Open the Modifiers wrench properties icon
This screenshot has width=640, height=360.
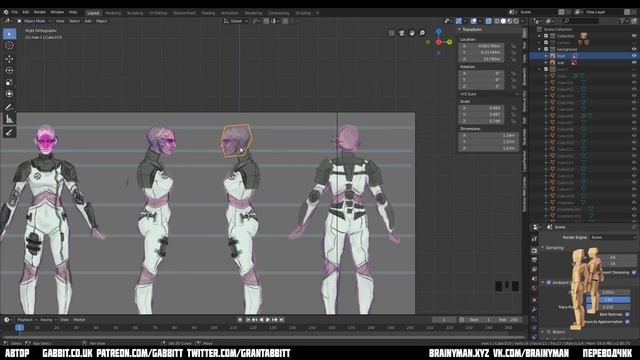point(534,309)
